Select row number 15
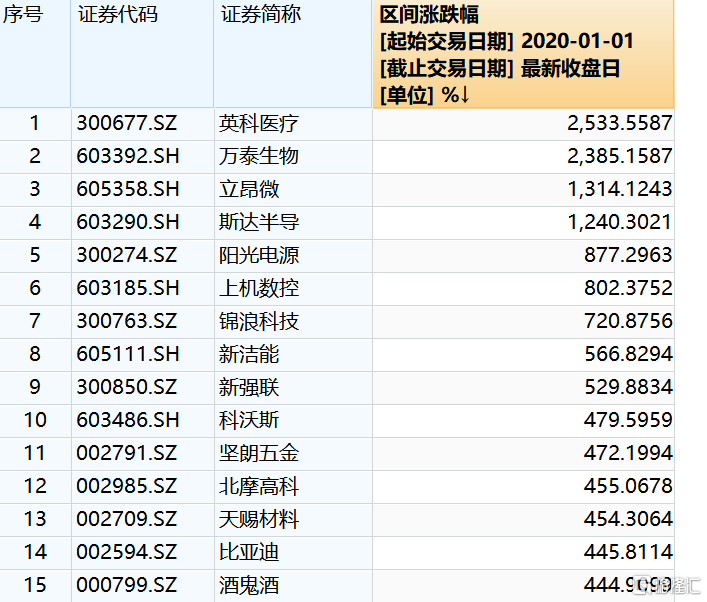Screen dimensions: 707x602 [35, 584]
